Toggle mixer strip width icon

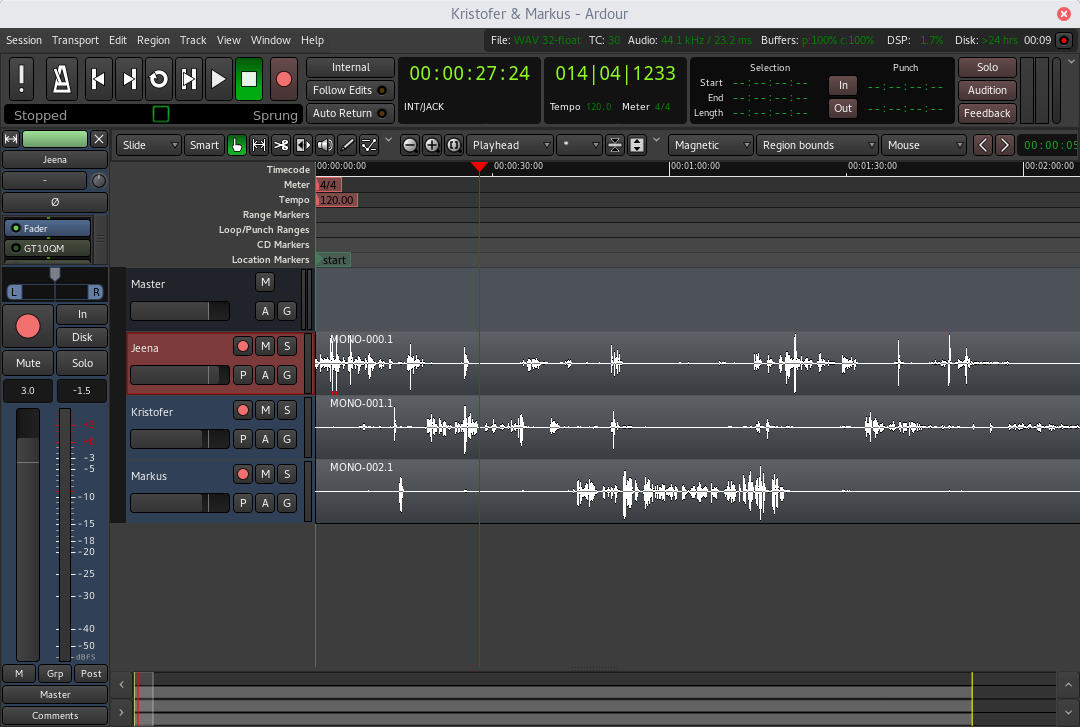point(11,139)
